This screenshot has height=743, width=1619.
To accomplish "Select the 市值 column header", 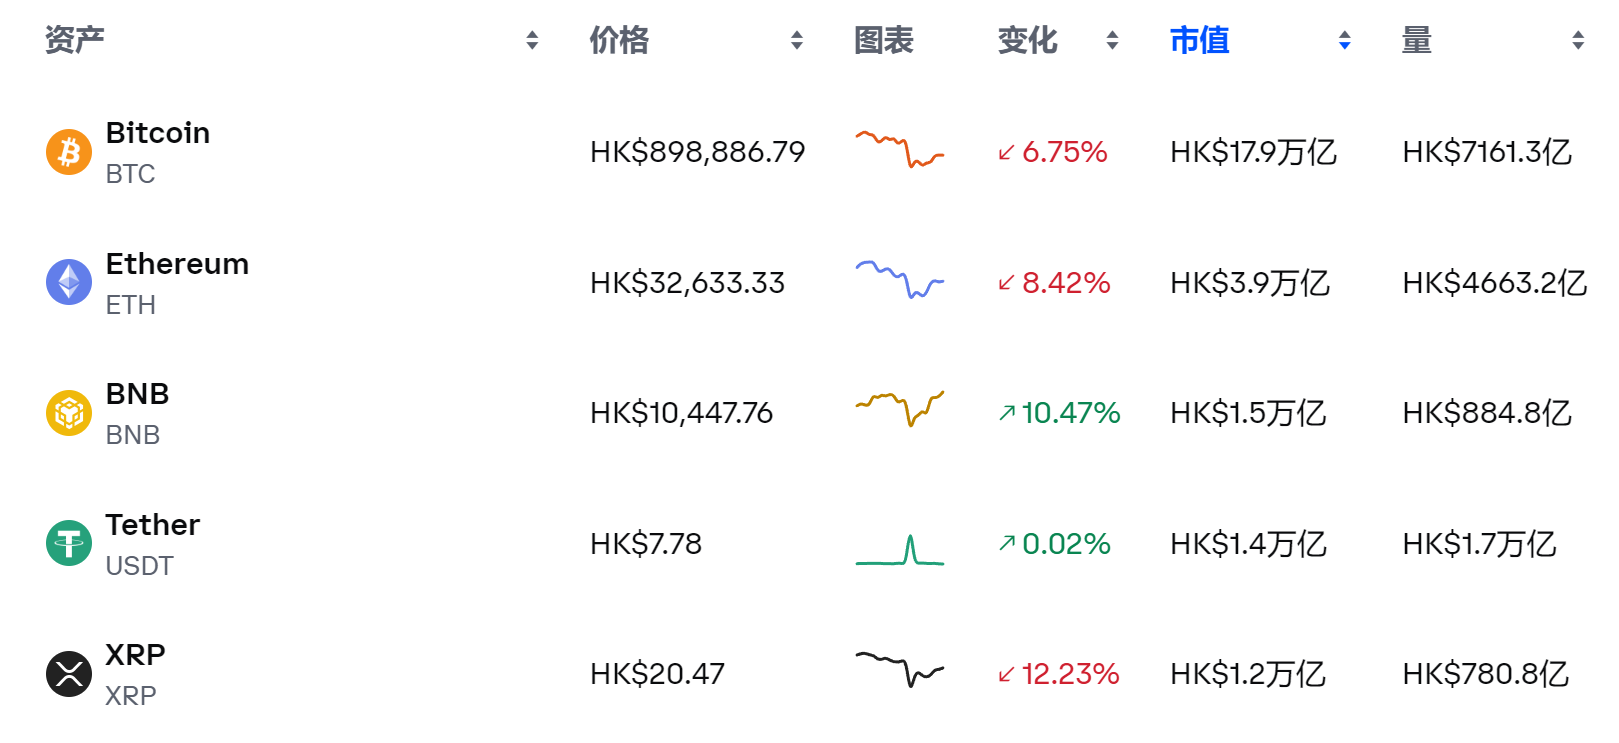I will coord(1199,40).
